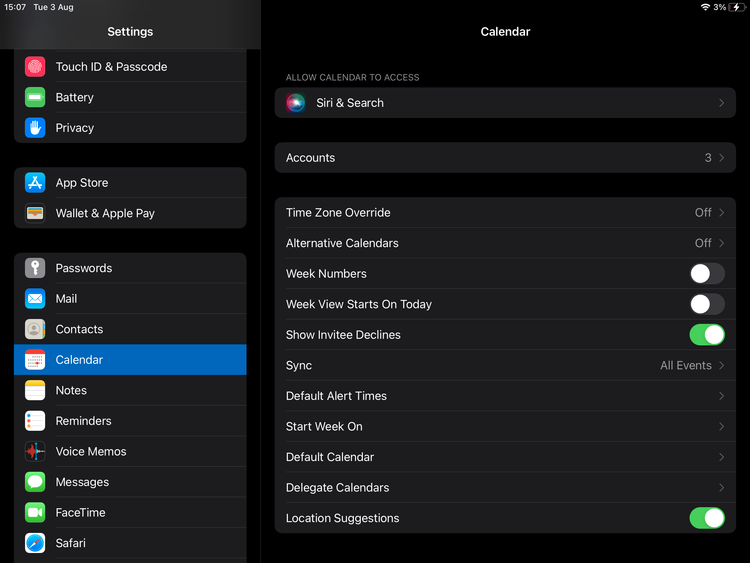
Task: Tap the Touch ID & Passcode fingerprint icon
Action: [x=35, y=66]
